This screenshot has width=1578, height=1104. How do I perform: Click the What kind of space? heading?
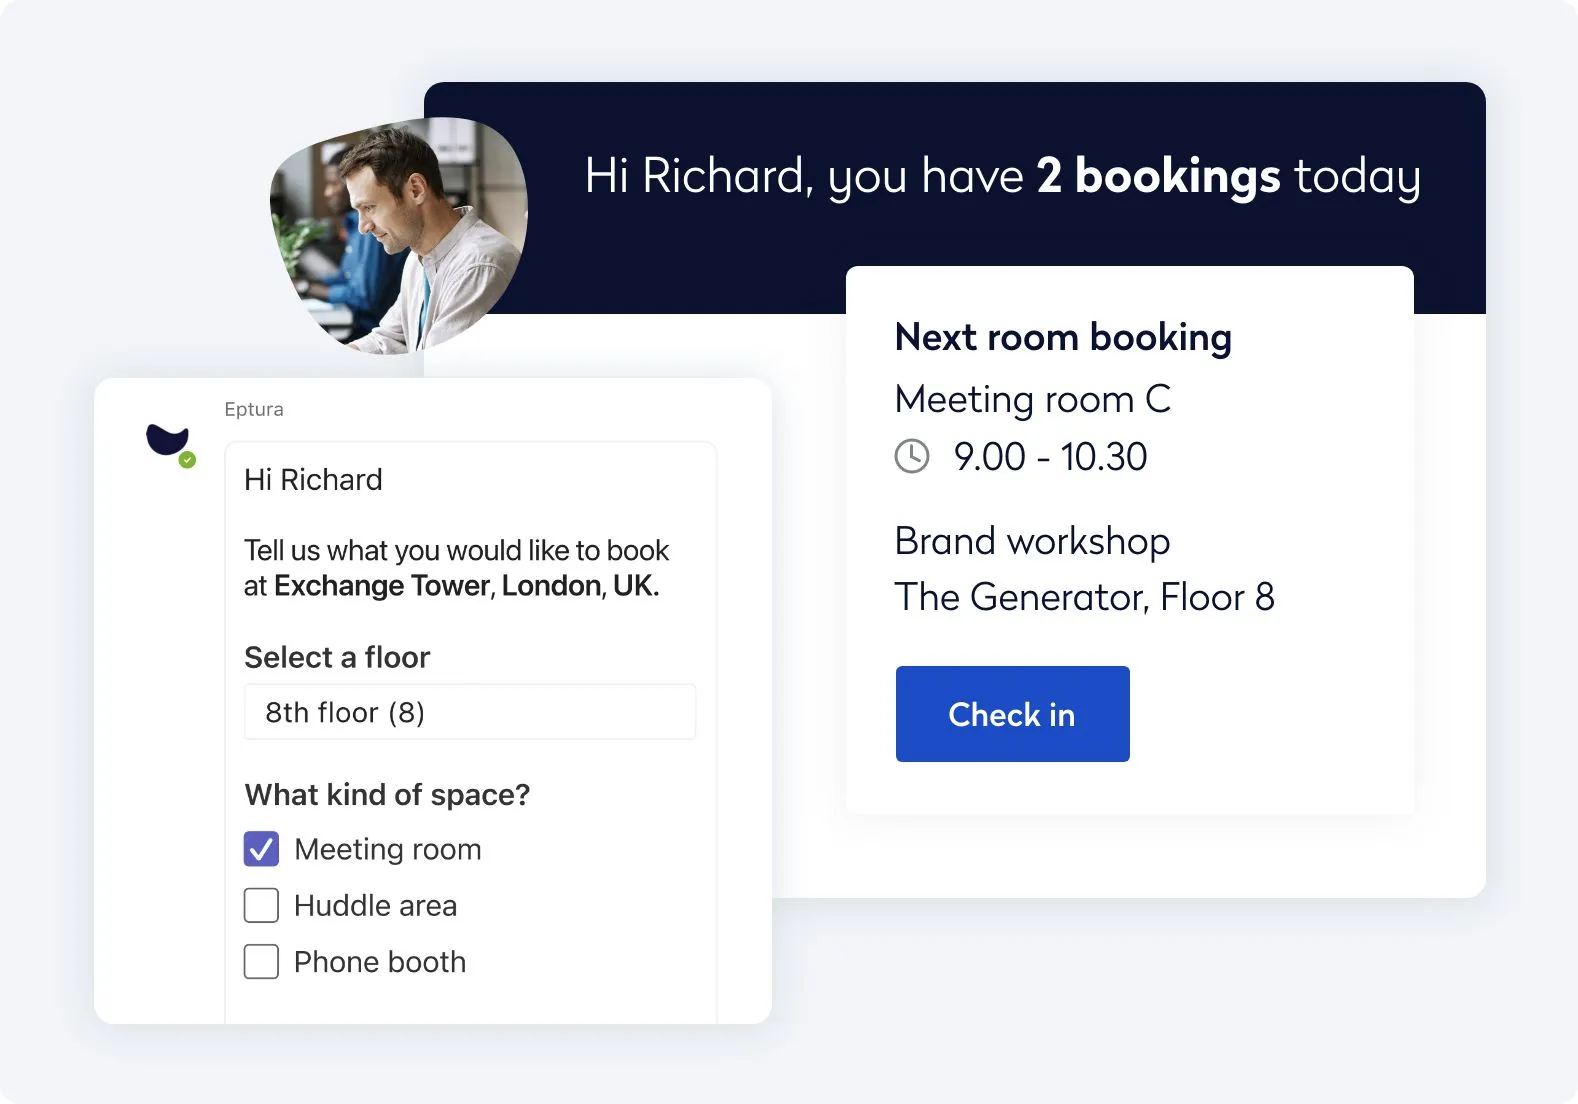tap(387, 794)
